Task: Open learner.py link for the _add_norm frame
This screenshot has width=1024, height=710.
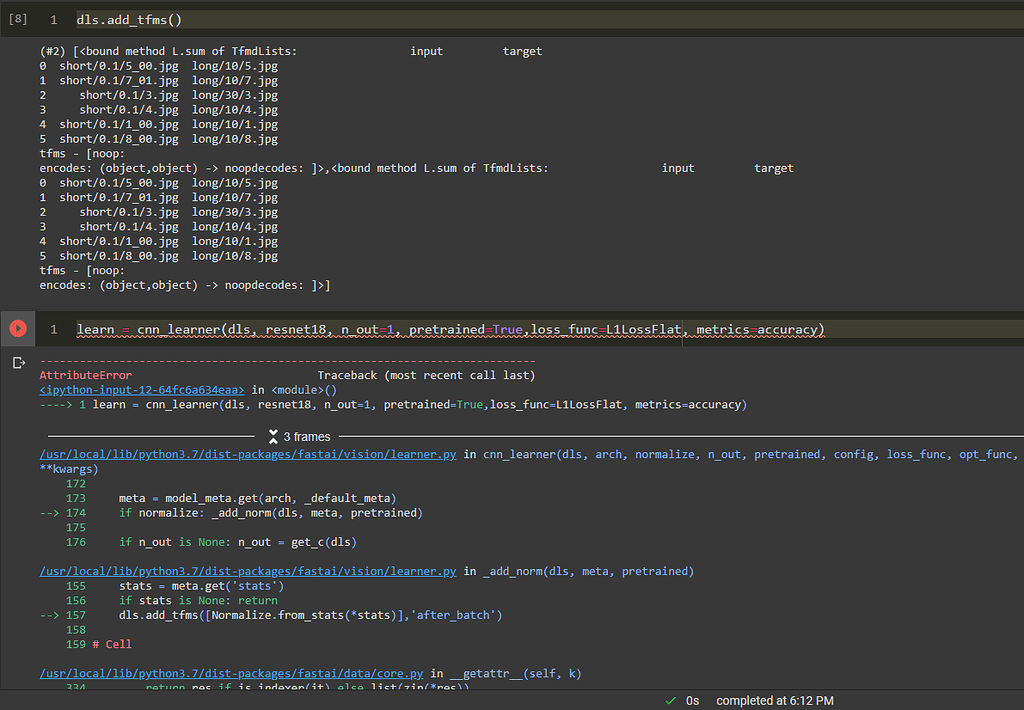Action: point(245,571)
